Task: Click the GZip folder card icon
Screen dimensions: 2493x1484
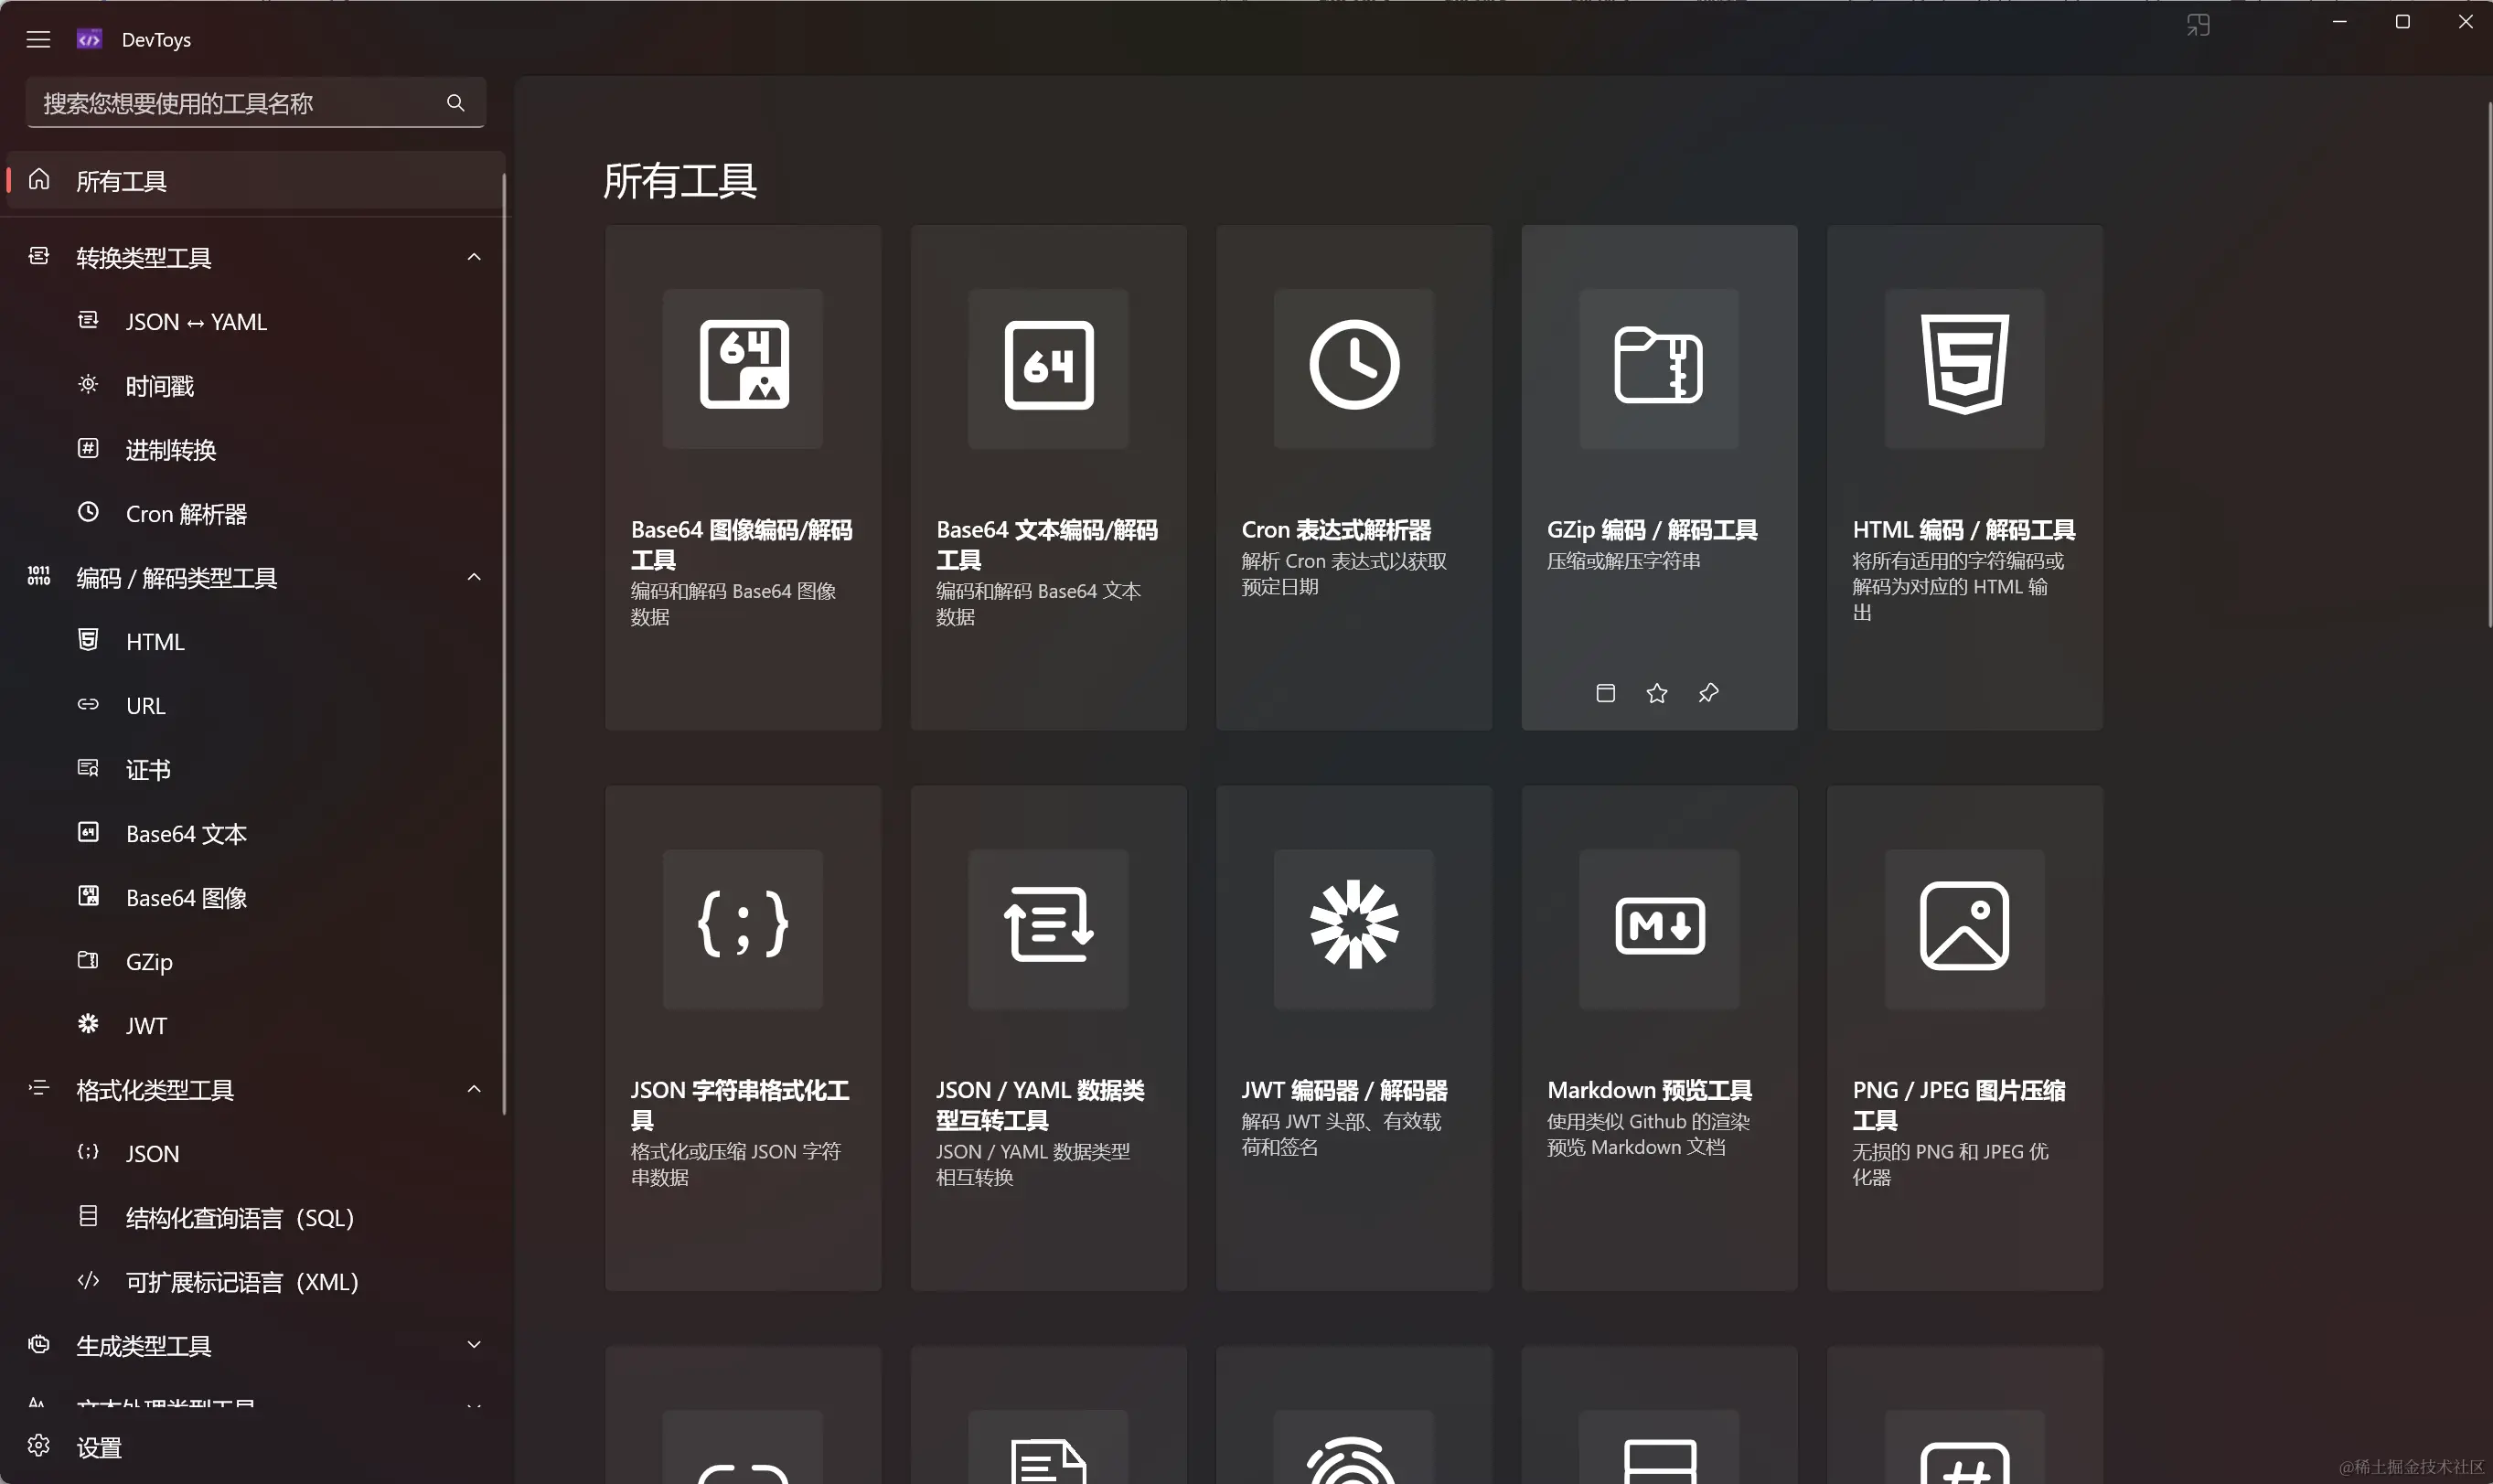Action: [x=1659, y=366]
